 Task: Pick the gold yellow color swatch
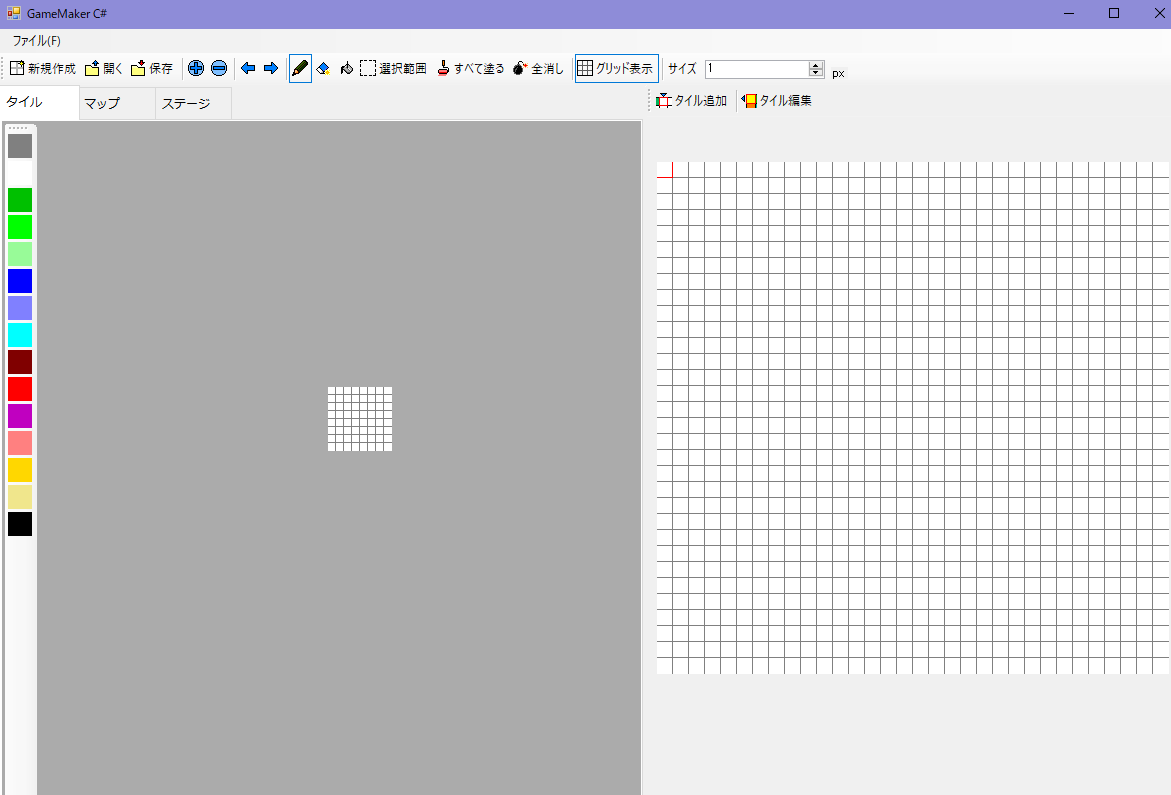(20, 470)
